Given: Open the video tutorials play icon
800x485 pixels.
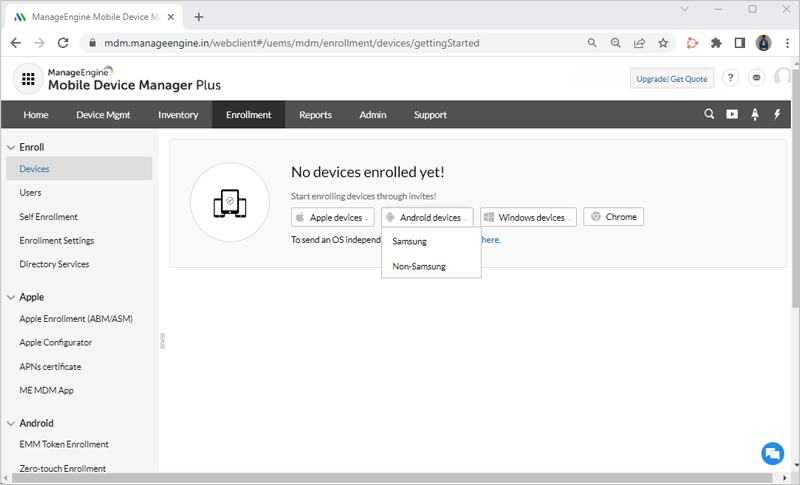Looking at the screenshot, I should click(x=732, y=114).
